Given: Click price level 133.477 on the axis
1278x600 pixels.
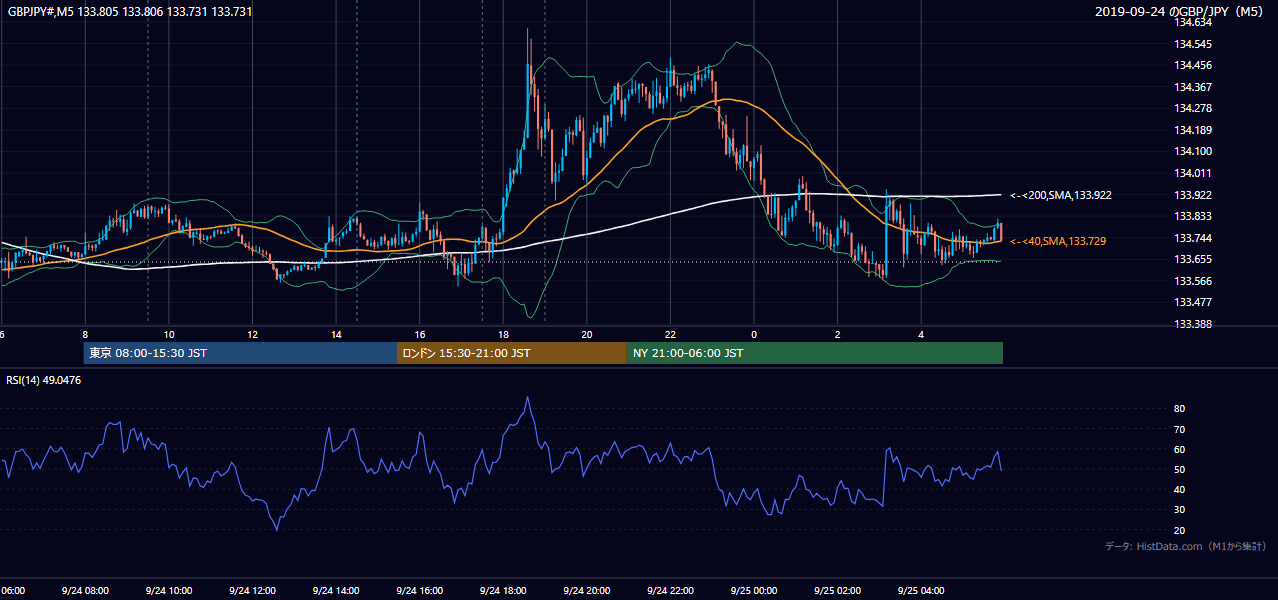Looking at the screenshot, I should [x=1193, y=302].
